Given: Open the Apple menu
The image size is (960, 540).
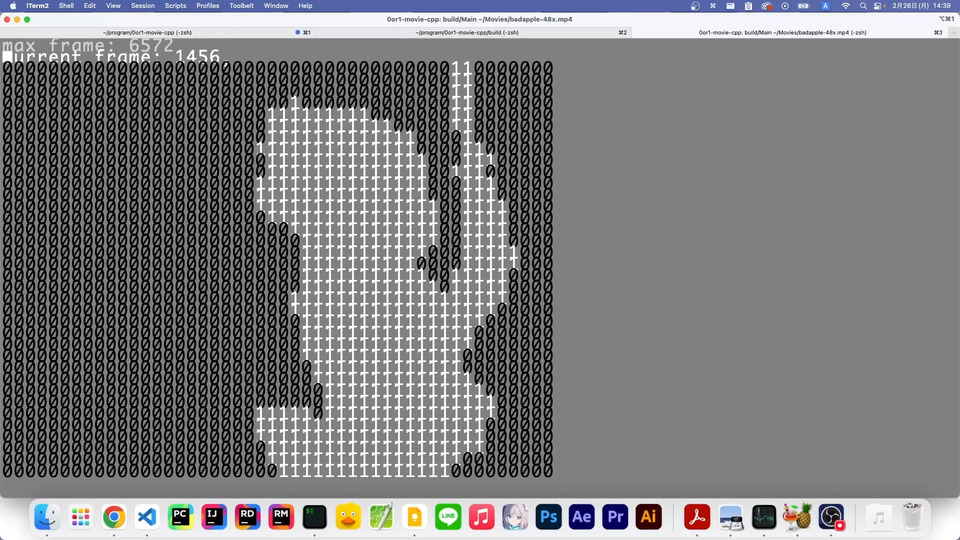Looking at the screenshot, I should [x=13, y=6].
